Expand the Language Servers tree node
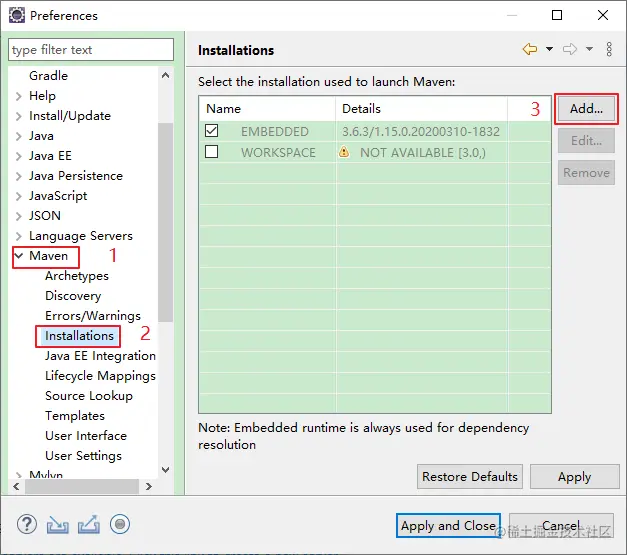The image size is (627, 555). pos(18,236)
